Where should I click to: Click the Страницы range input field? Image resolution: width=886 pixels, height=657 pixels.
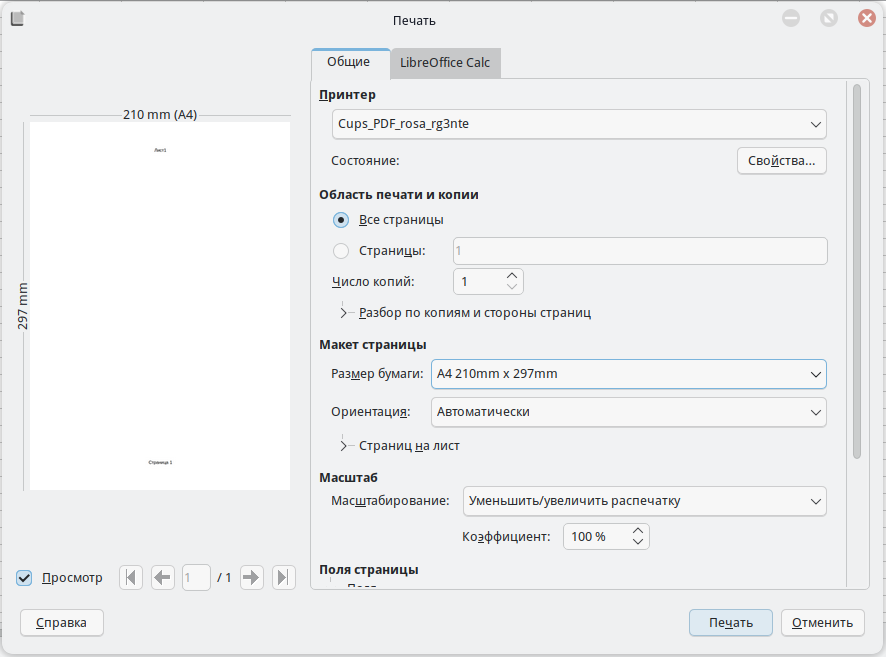(640, 251)
